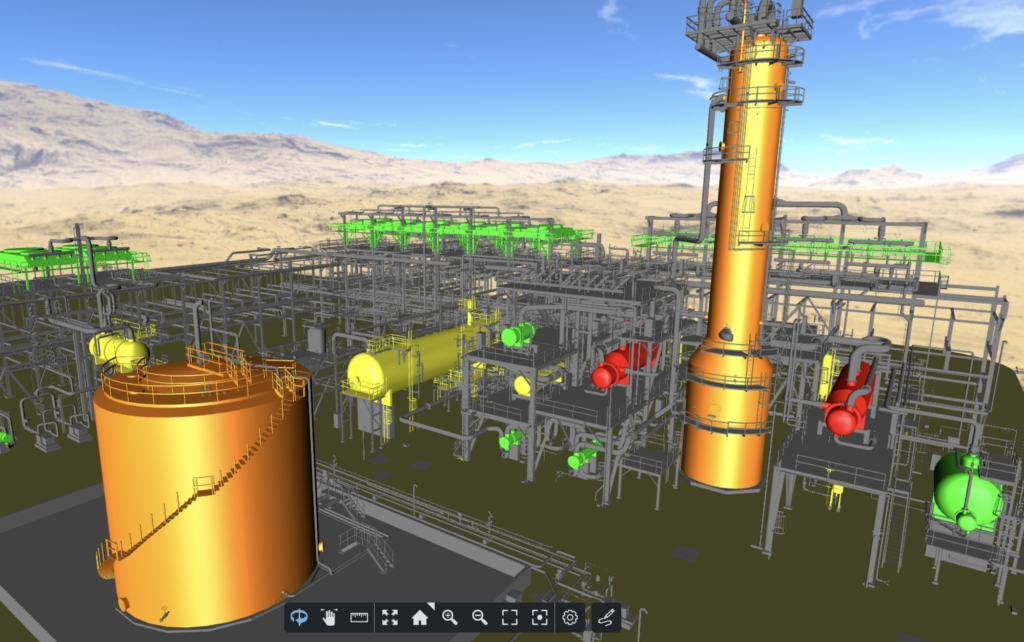Open the viewer Settings gear
Image resolution: width=1024 pixels, height=642 pixels.
tap(568, 617)
